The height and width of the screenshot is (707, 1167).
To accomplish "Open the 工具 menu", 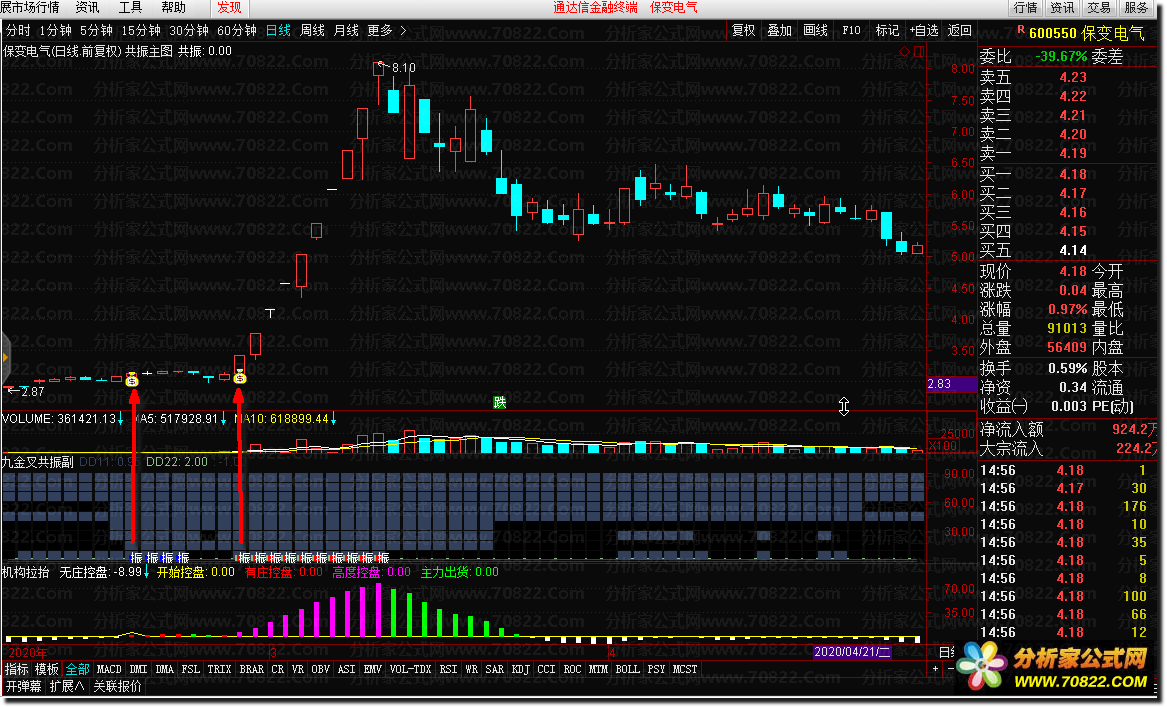I will (130, 7).
